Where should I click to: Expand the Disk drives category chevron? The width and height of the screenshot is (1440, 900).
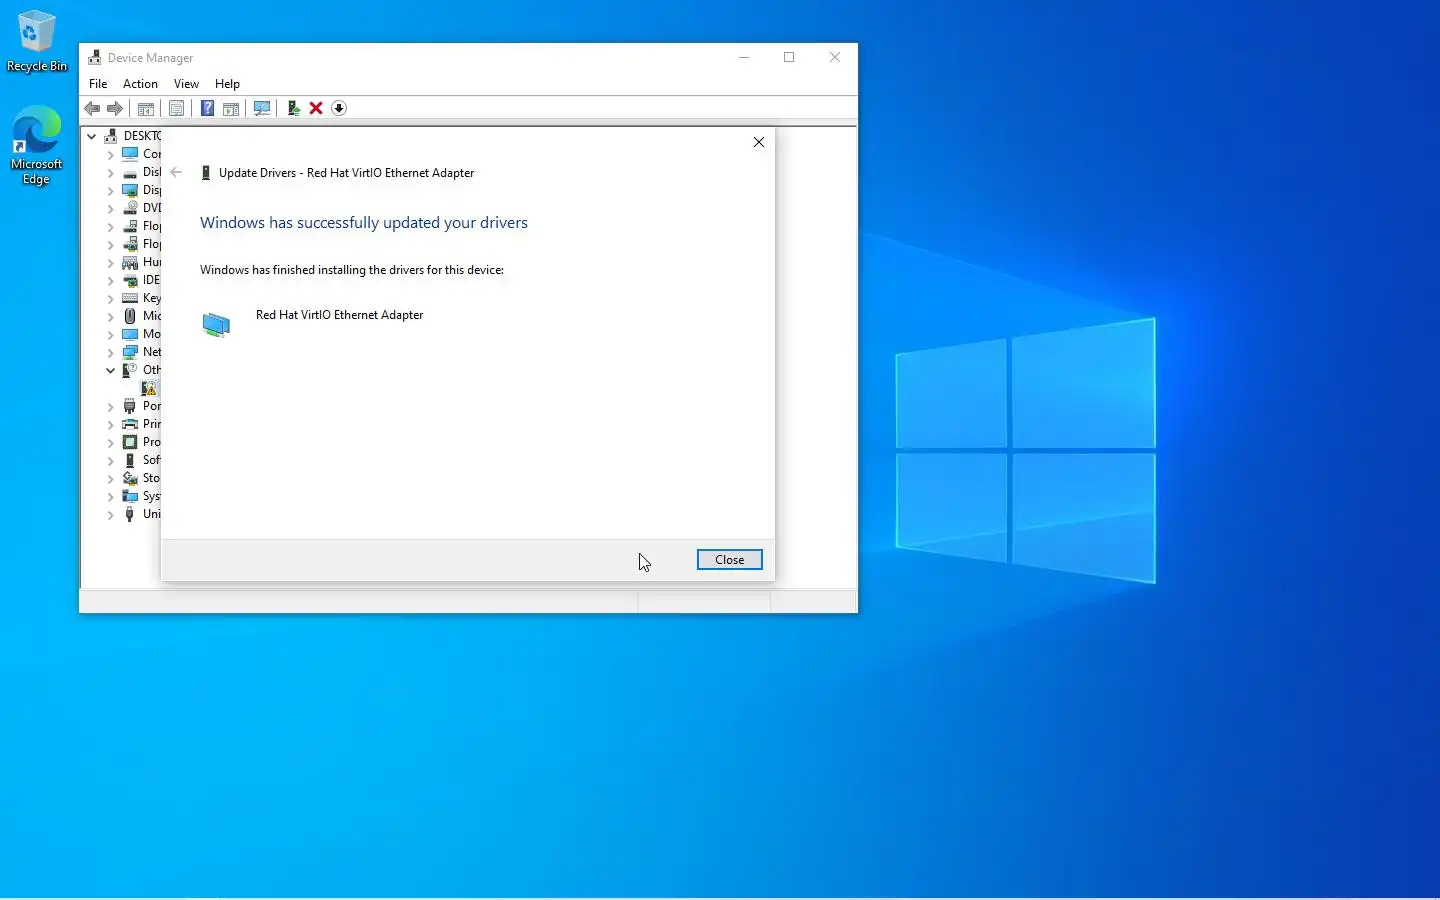[111, 173]
